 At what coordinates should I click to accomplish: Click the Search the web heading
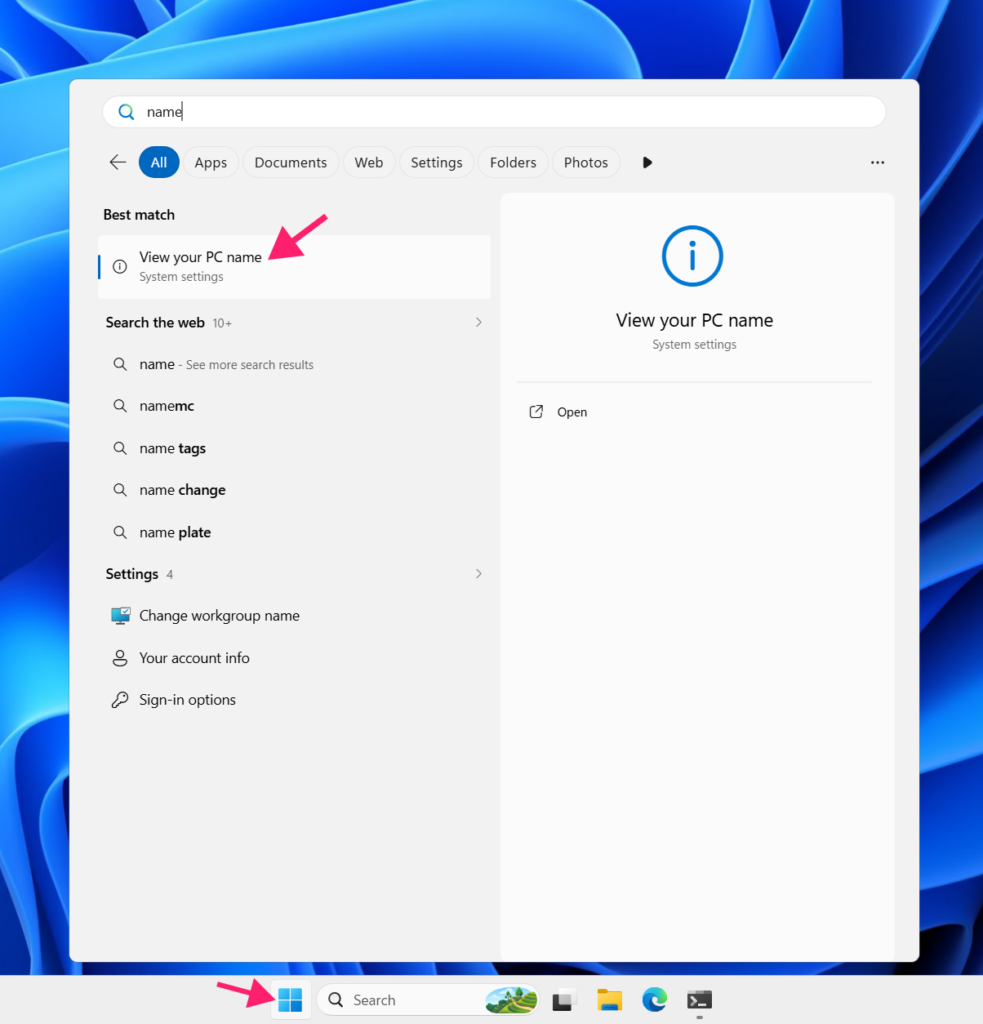click(155, 323)
